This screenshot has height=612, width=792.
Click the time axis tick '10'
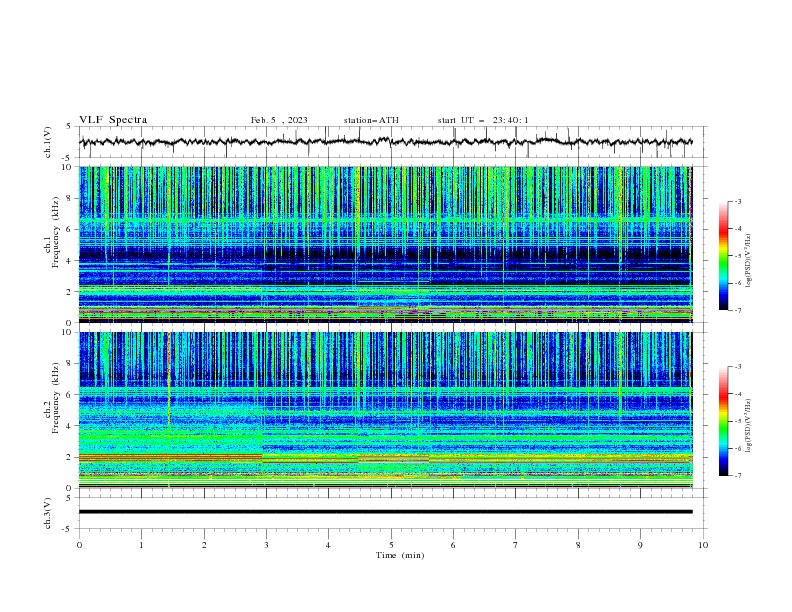click(x=703, y=545)
